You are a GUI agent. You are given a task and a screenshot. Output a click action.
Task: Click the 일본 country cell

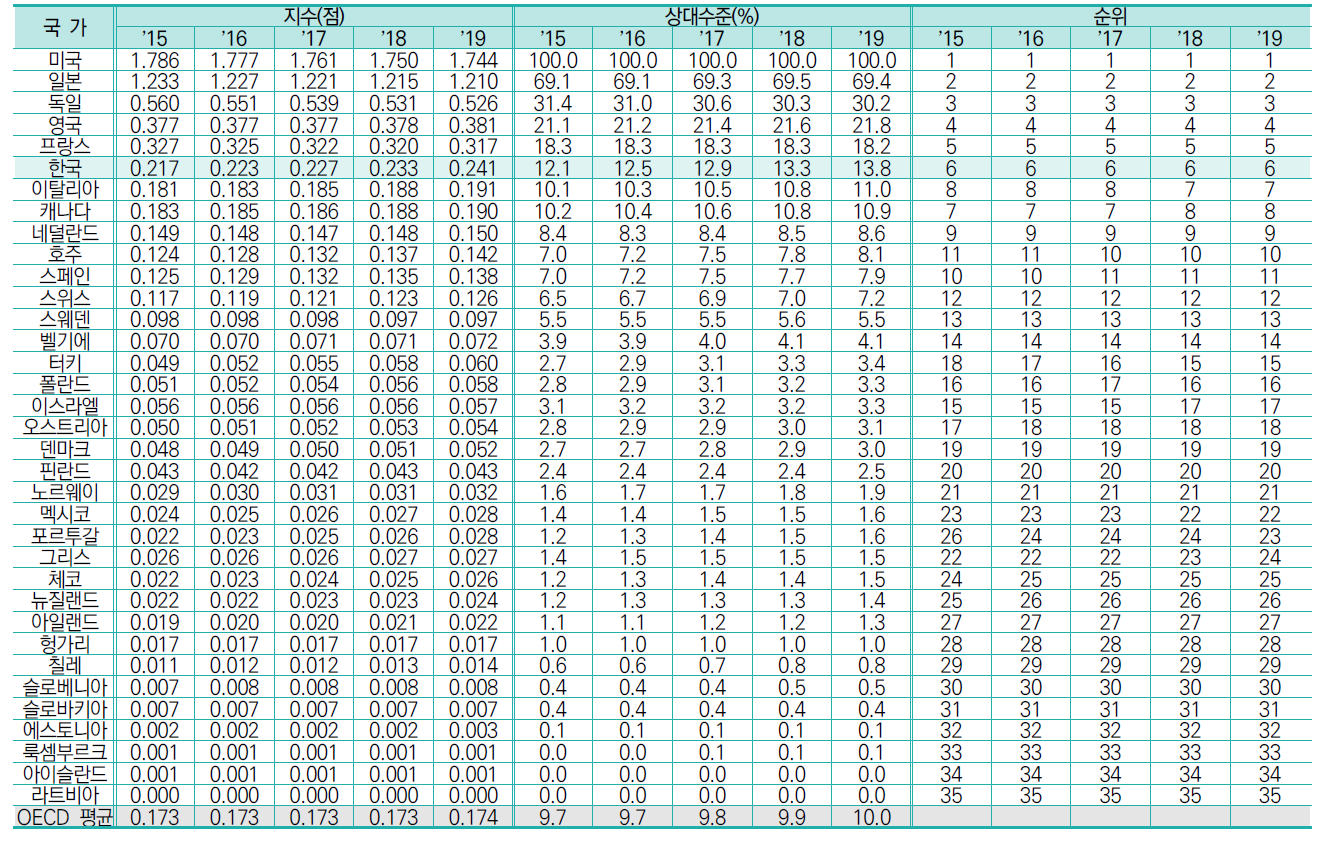64,81
